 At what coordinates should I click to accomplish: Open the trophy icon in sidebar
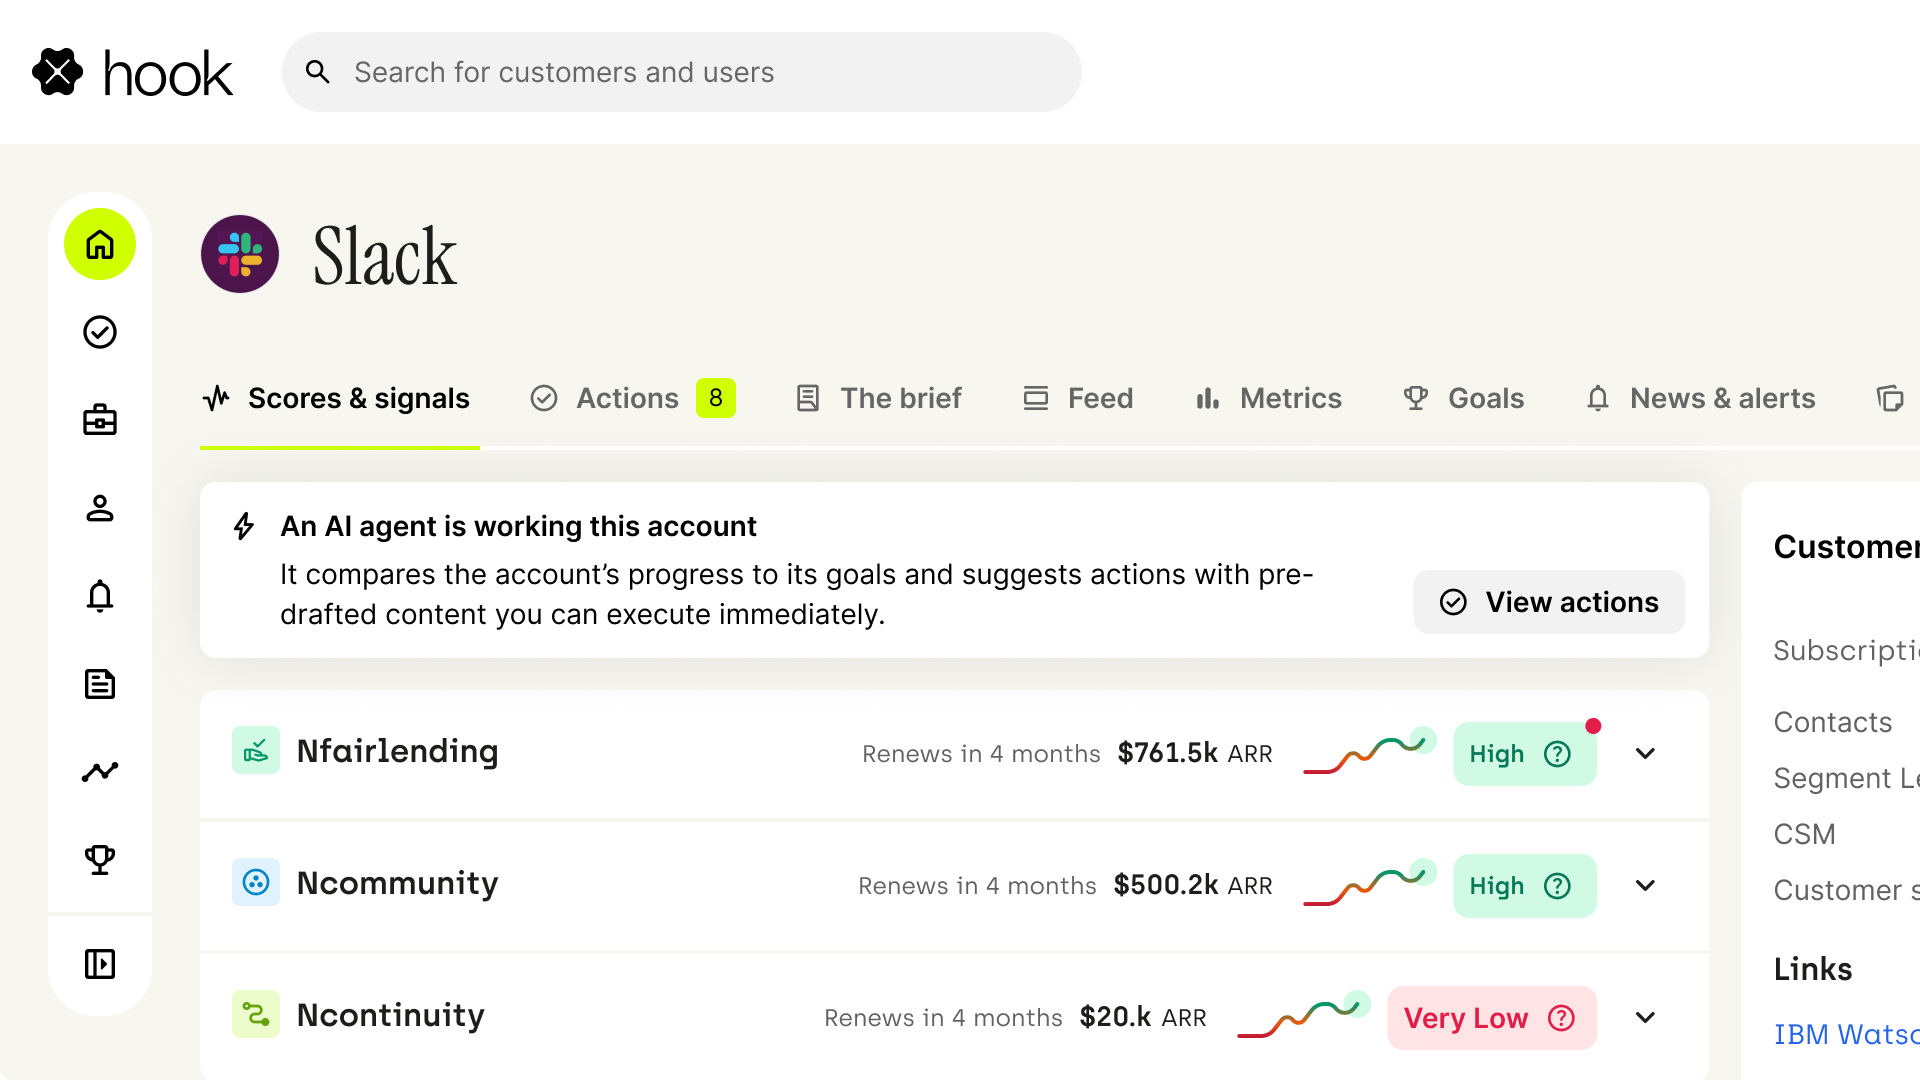pos(100,860)
